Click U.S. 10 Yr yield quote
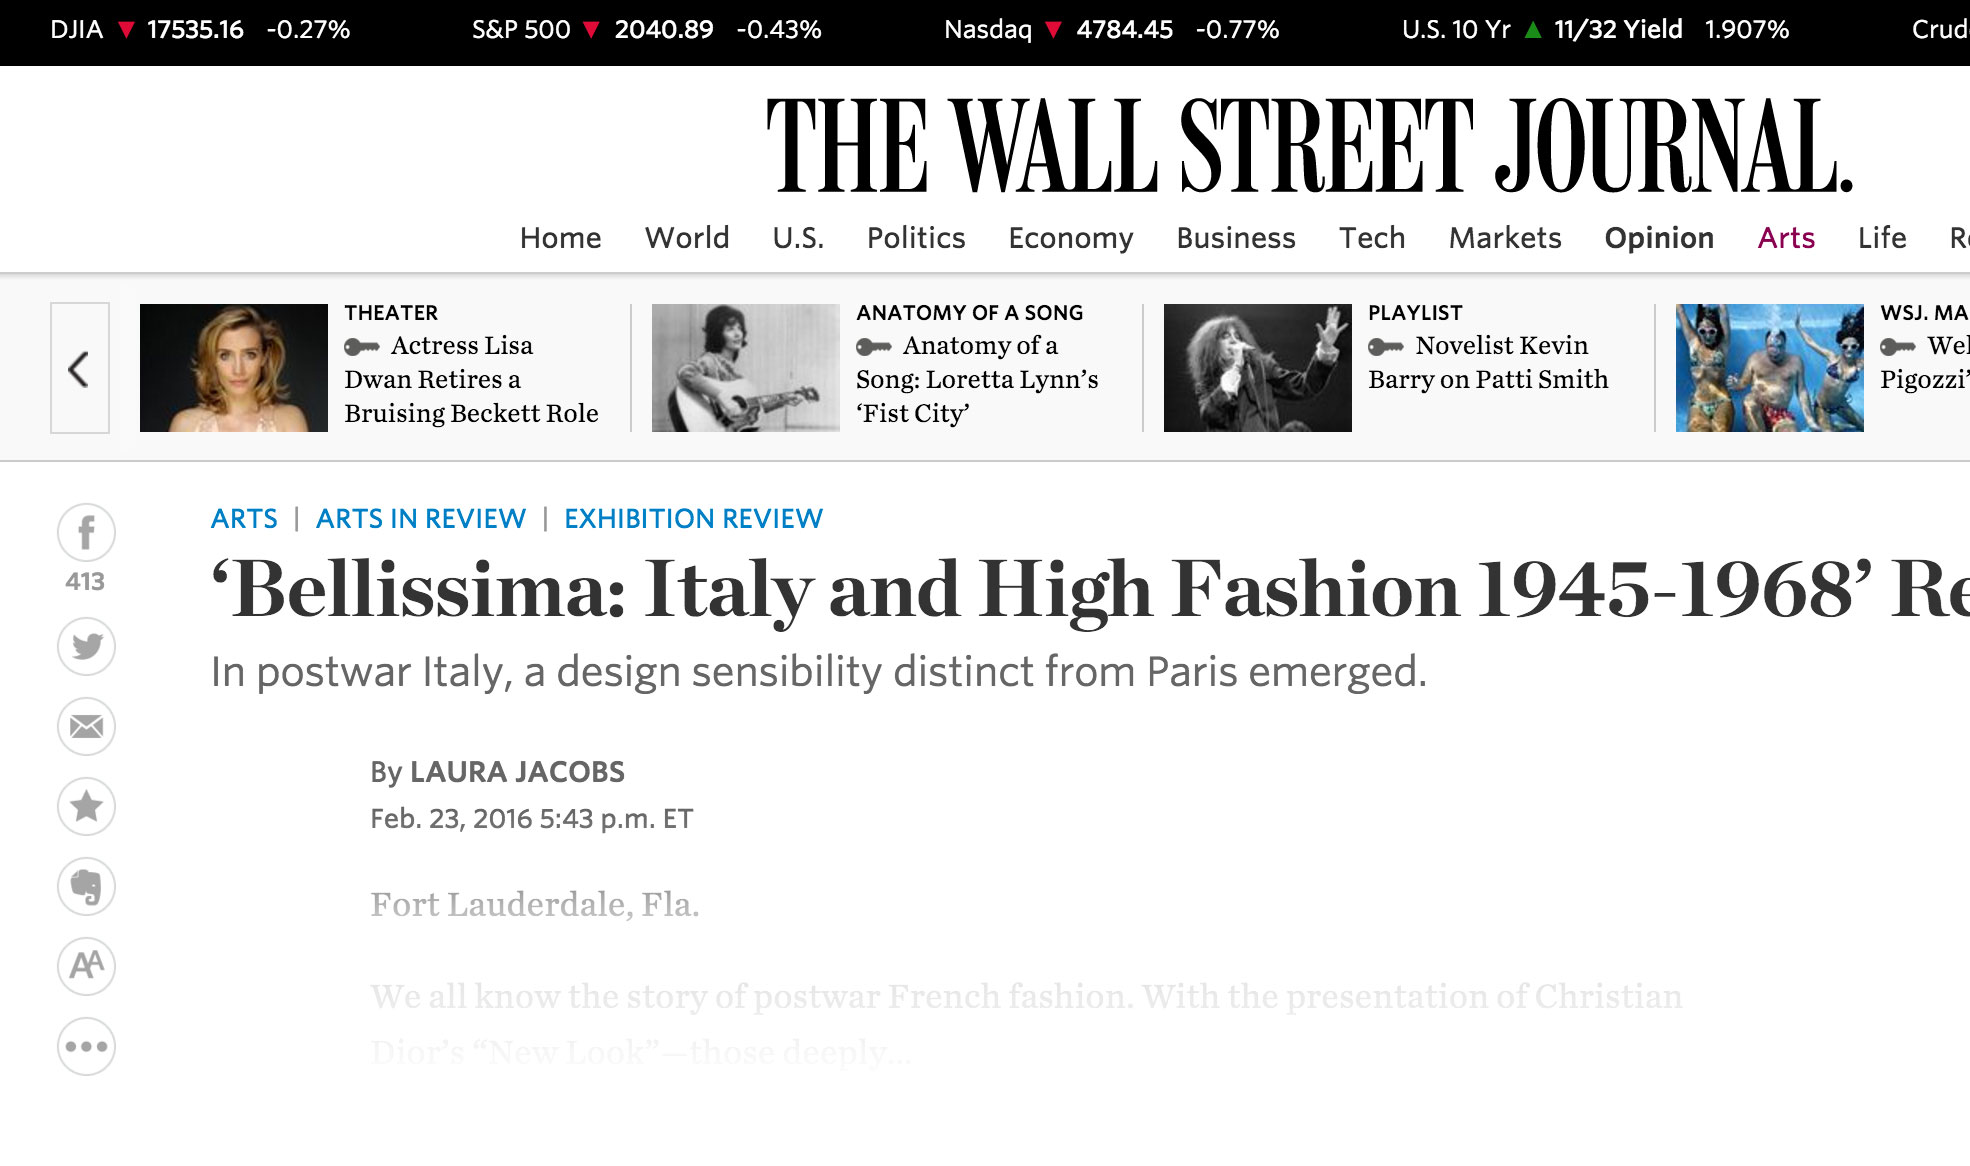Viewport: 1970px width, 1166px height. coord(1595,30)
